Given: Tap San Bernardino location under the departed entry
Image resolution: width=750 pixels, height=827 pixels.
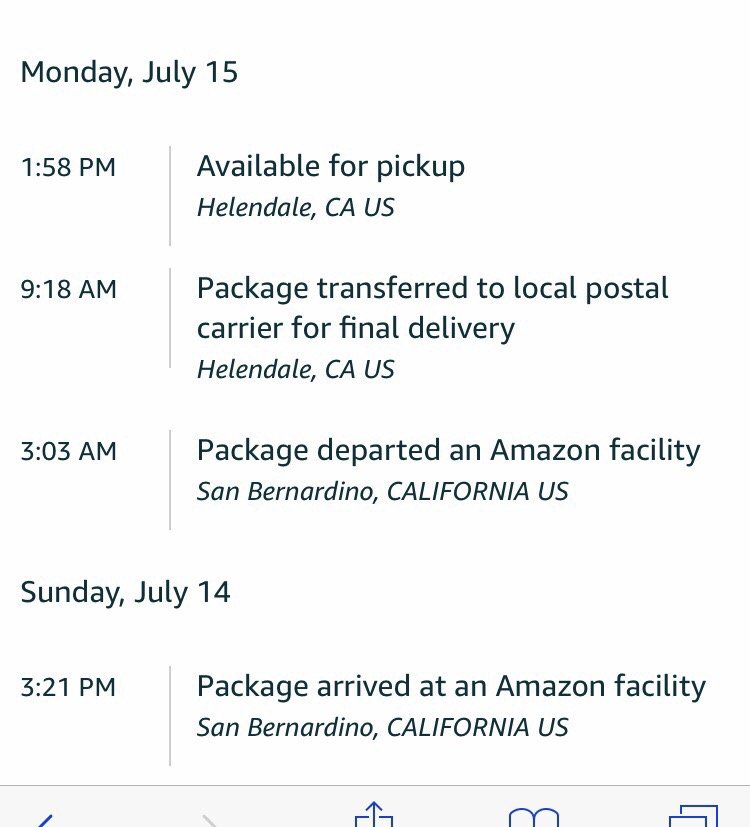Looking at the screenshot, I should coord(382,492).
